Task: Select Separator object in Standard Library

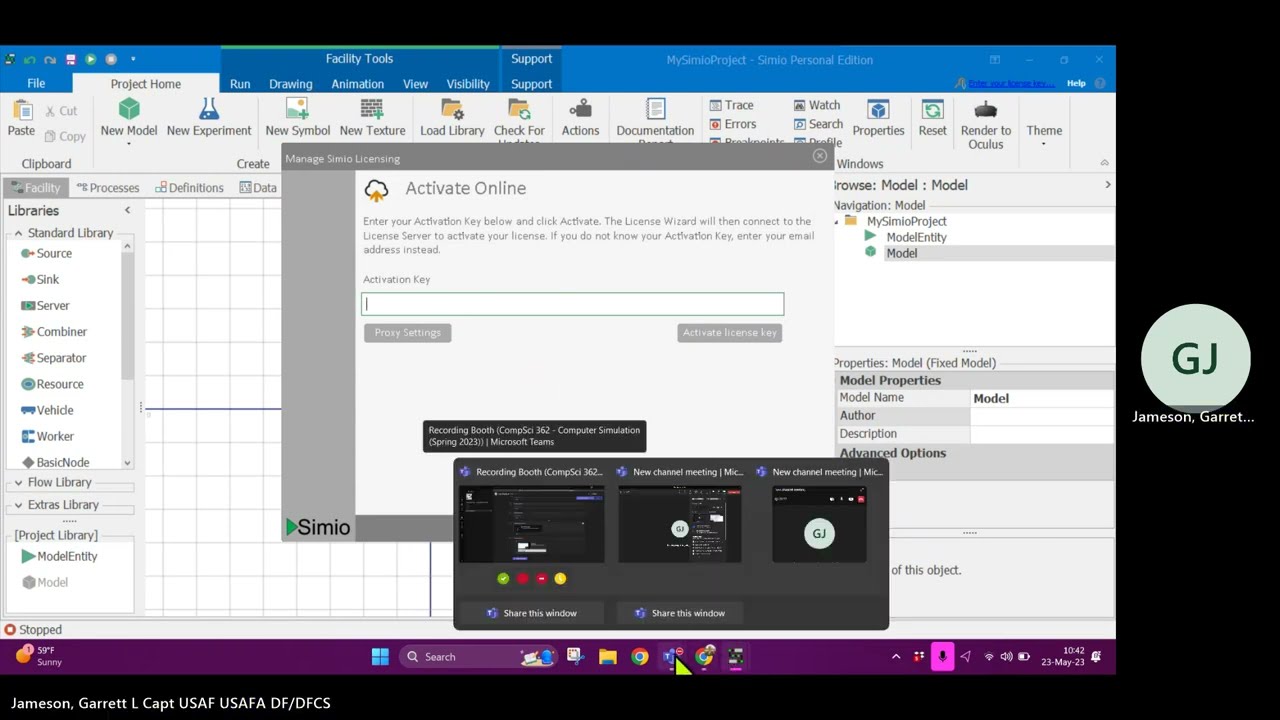Action: [54, 358]
